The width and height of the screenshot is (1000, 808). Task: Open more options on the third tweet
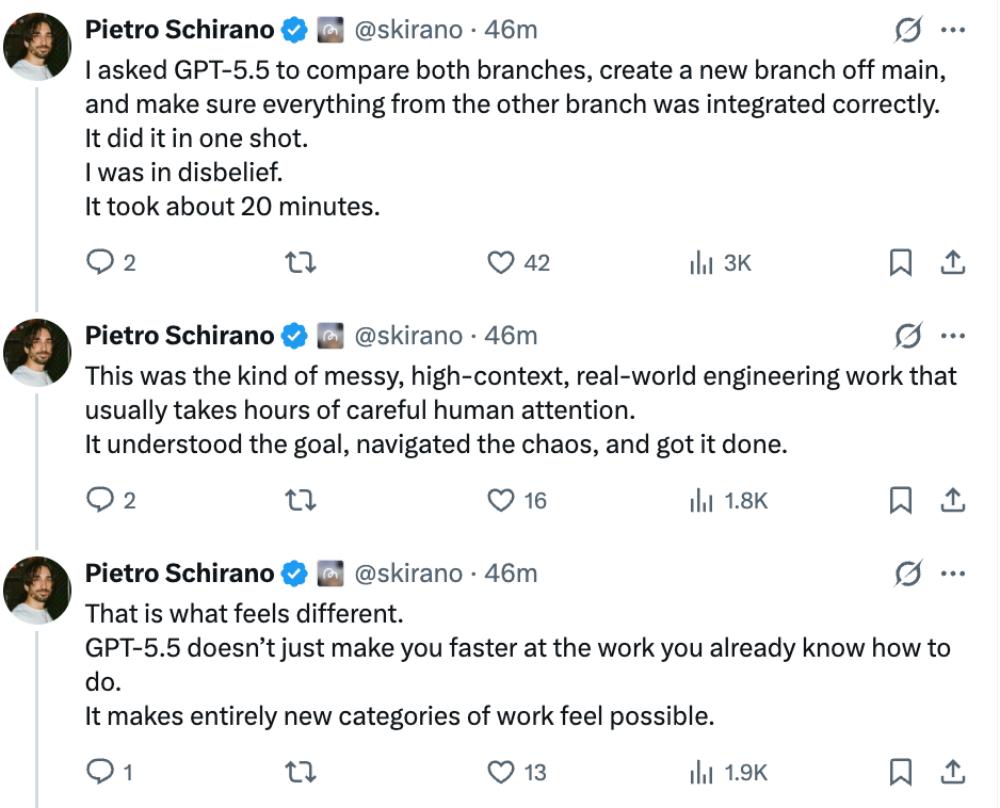pos(953,573)
